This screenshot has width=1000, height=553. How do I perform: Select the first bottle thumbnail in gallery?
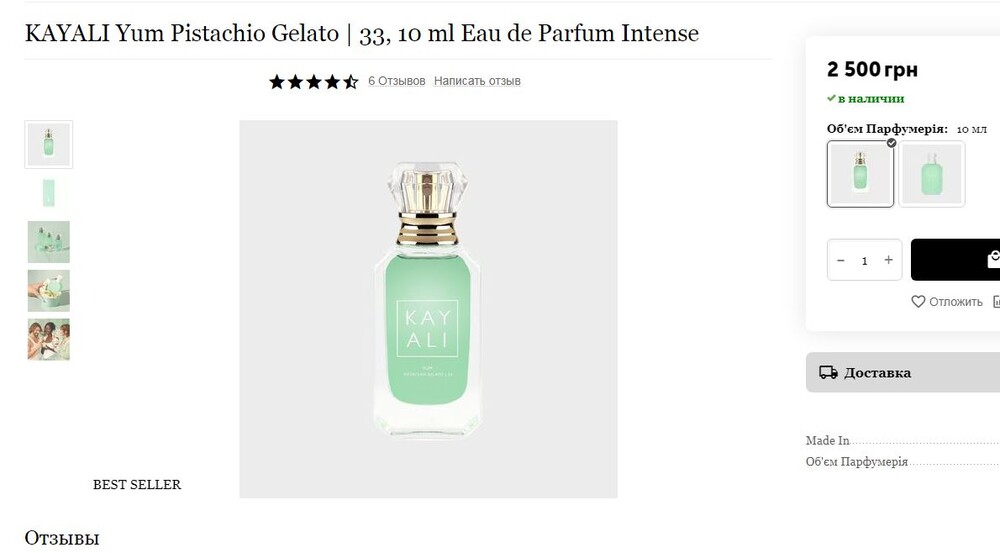[x=48, y=144]
